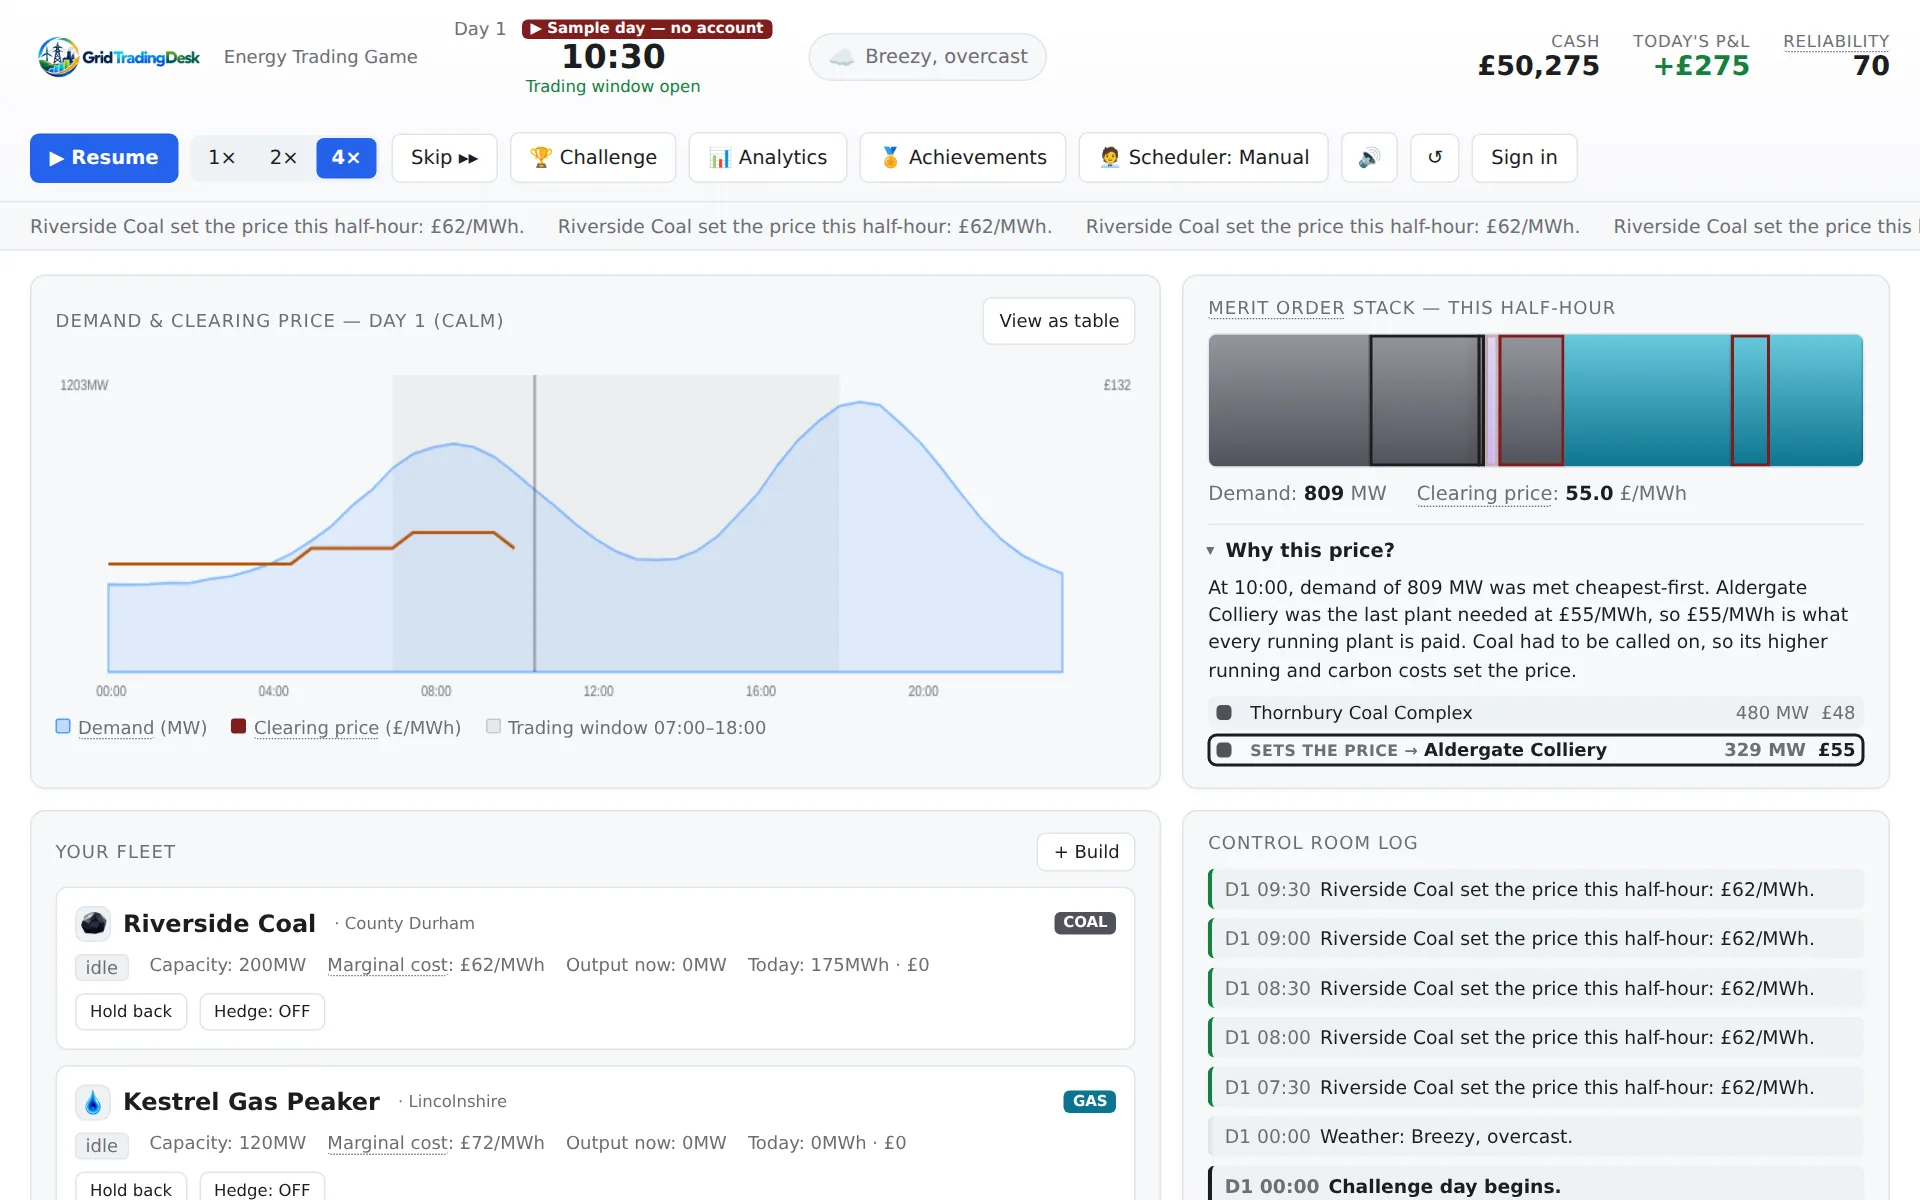Click the Riverside Coal plant name
1920x1200 pixels.
[x=219, y=923]
